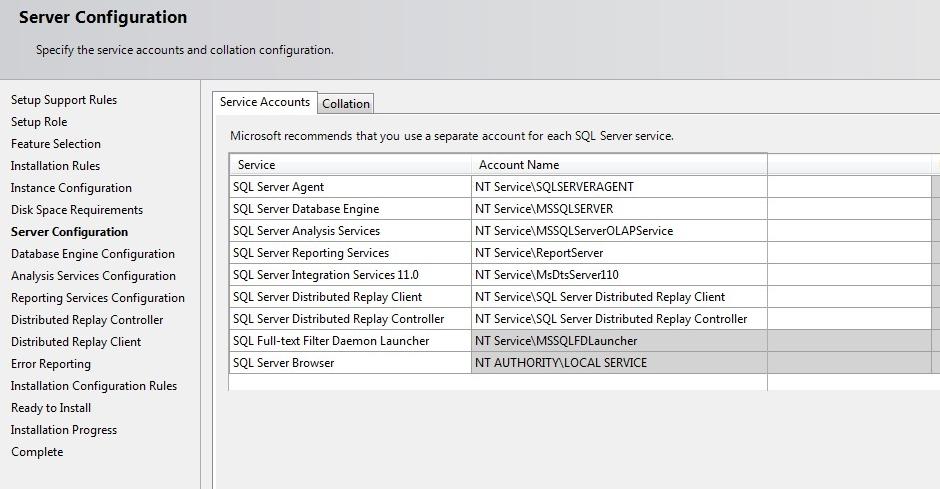940x489 pixels.
Task: Click Installation Rules step
Action: pos(55,166)
